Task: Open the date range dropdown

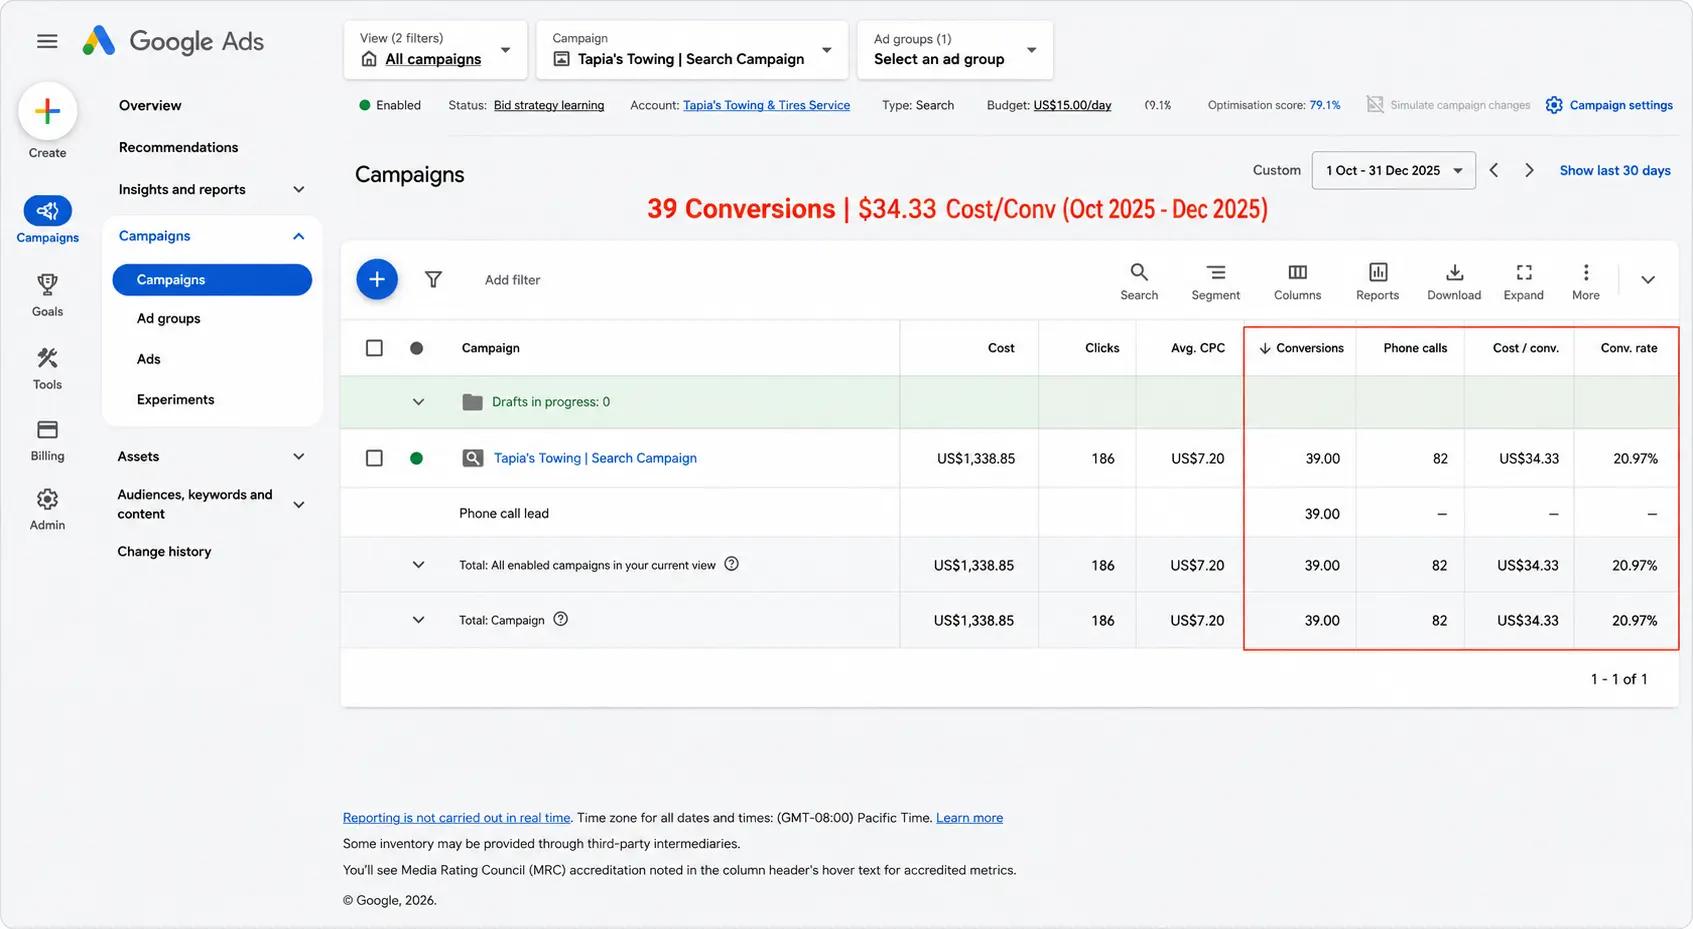Action: [1394, 170]
